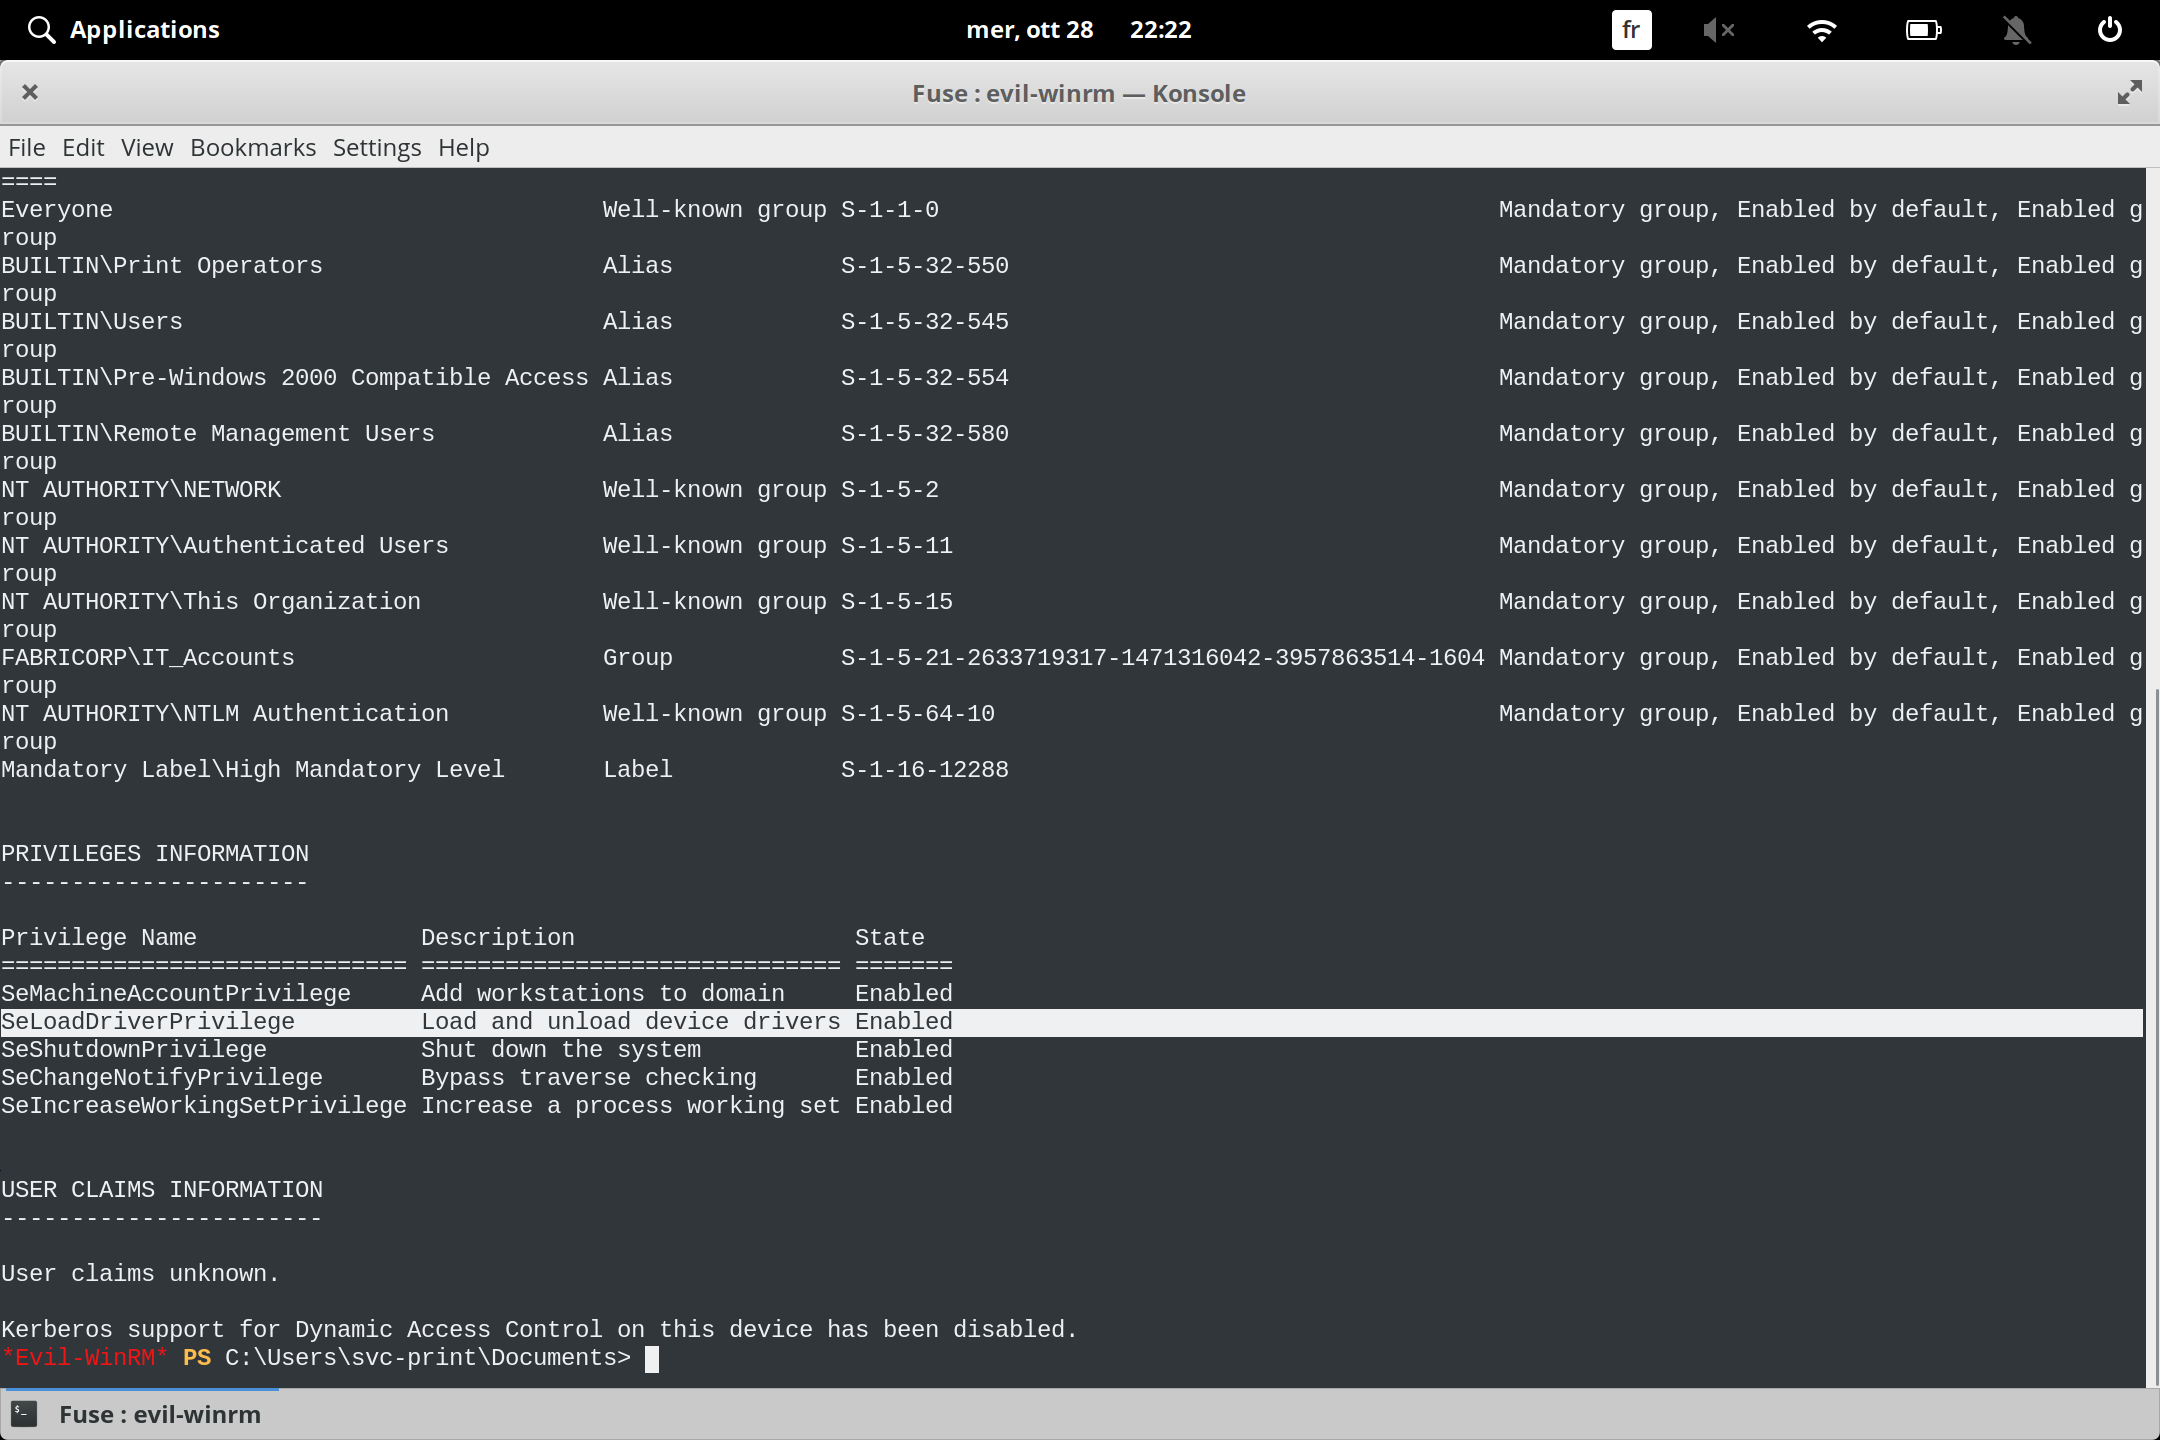Open the File menu
Screen dimensions: 2160x1440
pyautogui.click(x=26, y=147)
